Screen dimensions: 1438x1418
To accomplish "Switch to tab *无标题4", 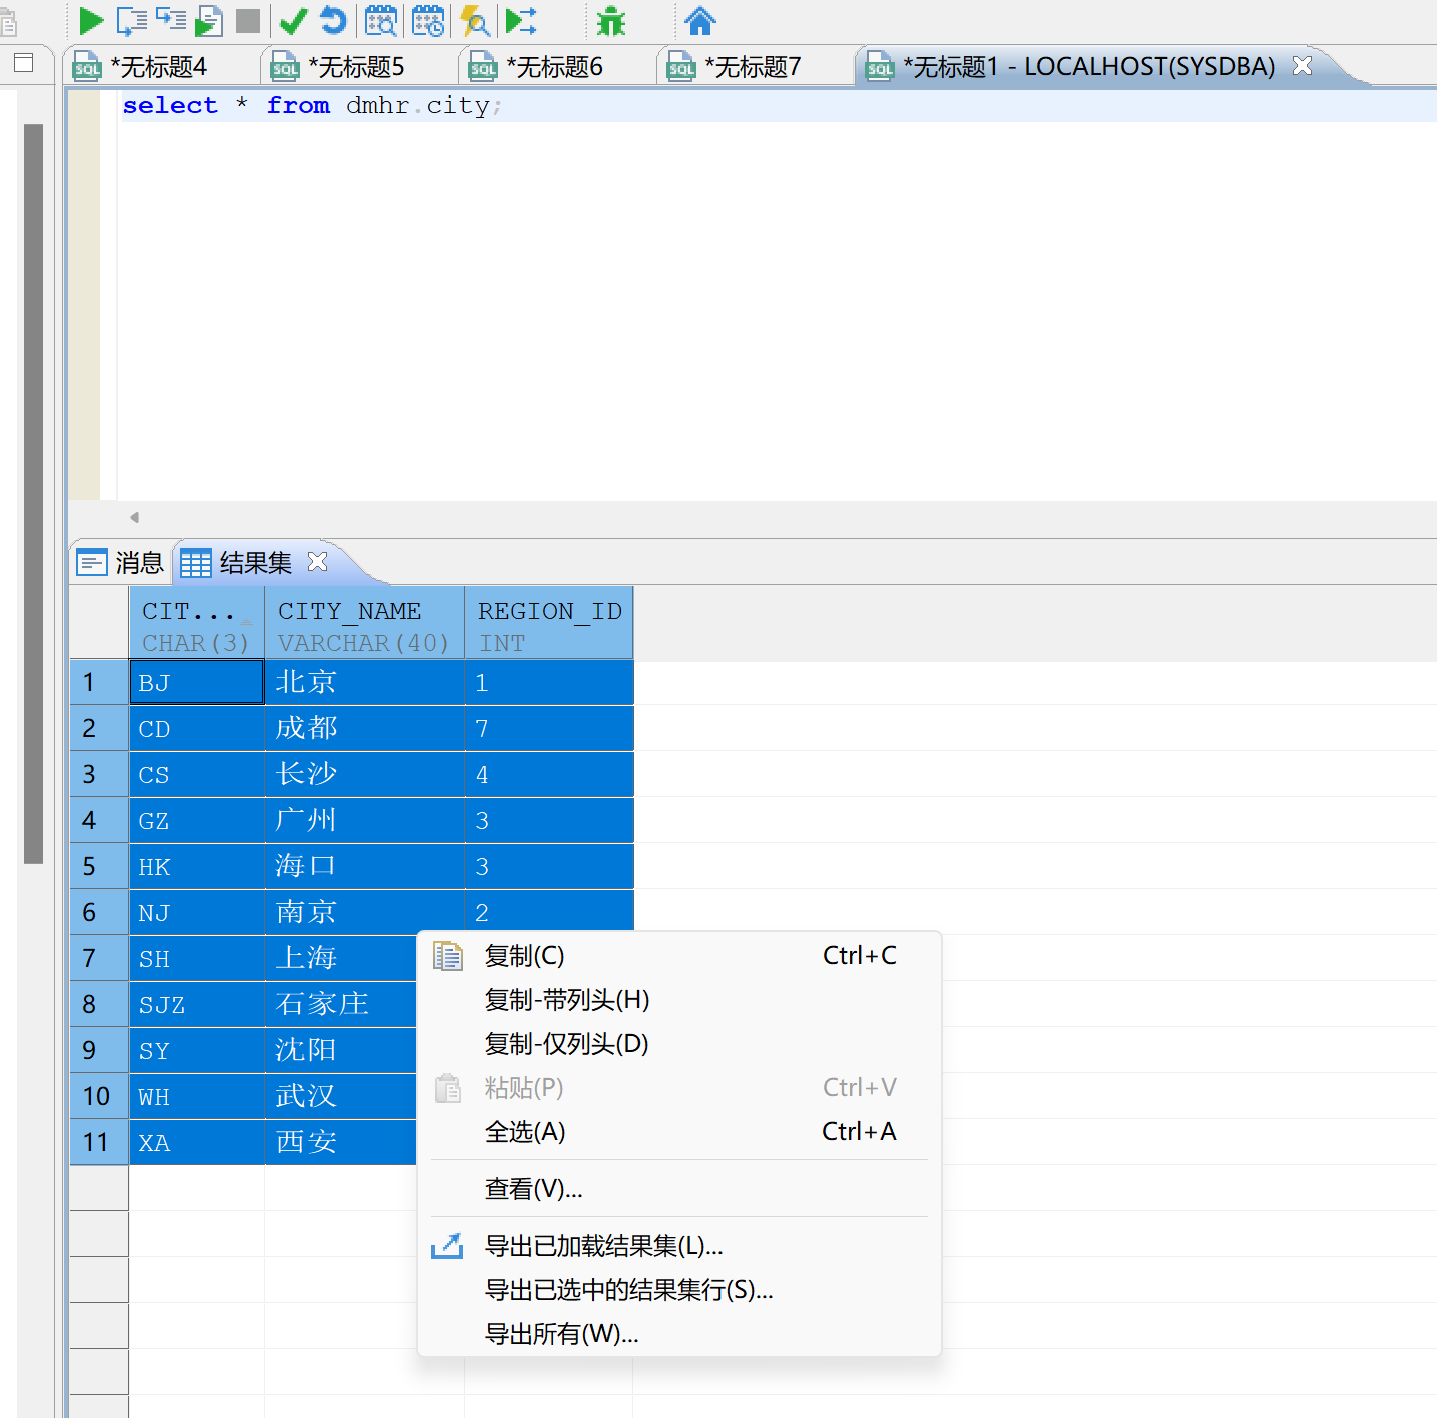I will click(x=160, y=67).
